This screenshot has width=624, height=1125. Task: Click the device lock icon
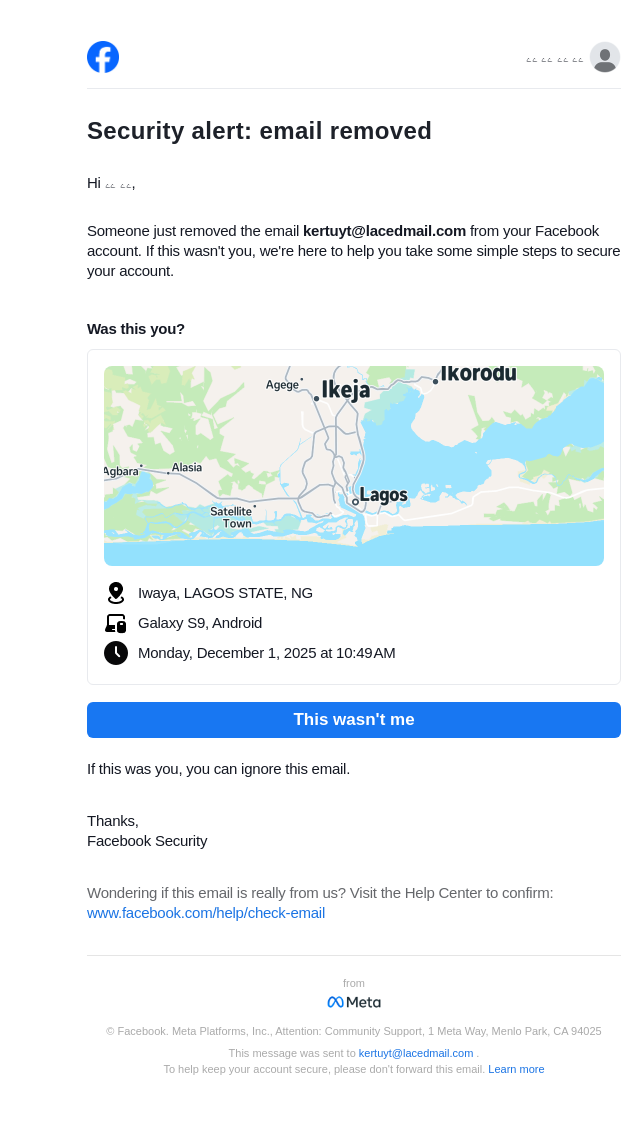point(116,623)
